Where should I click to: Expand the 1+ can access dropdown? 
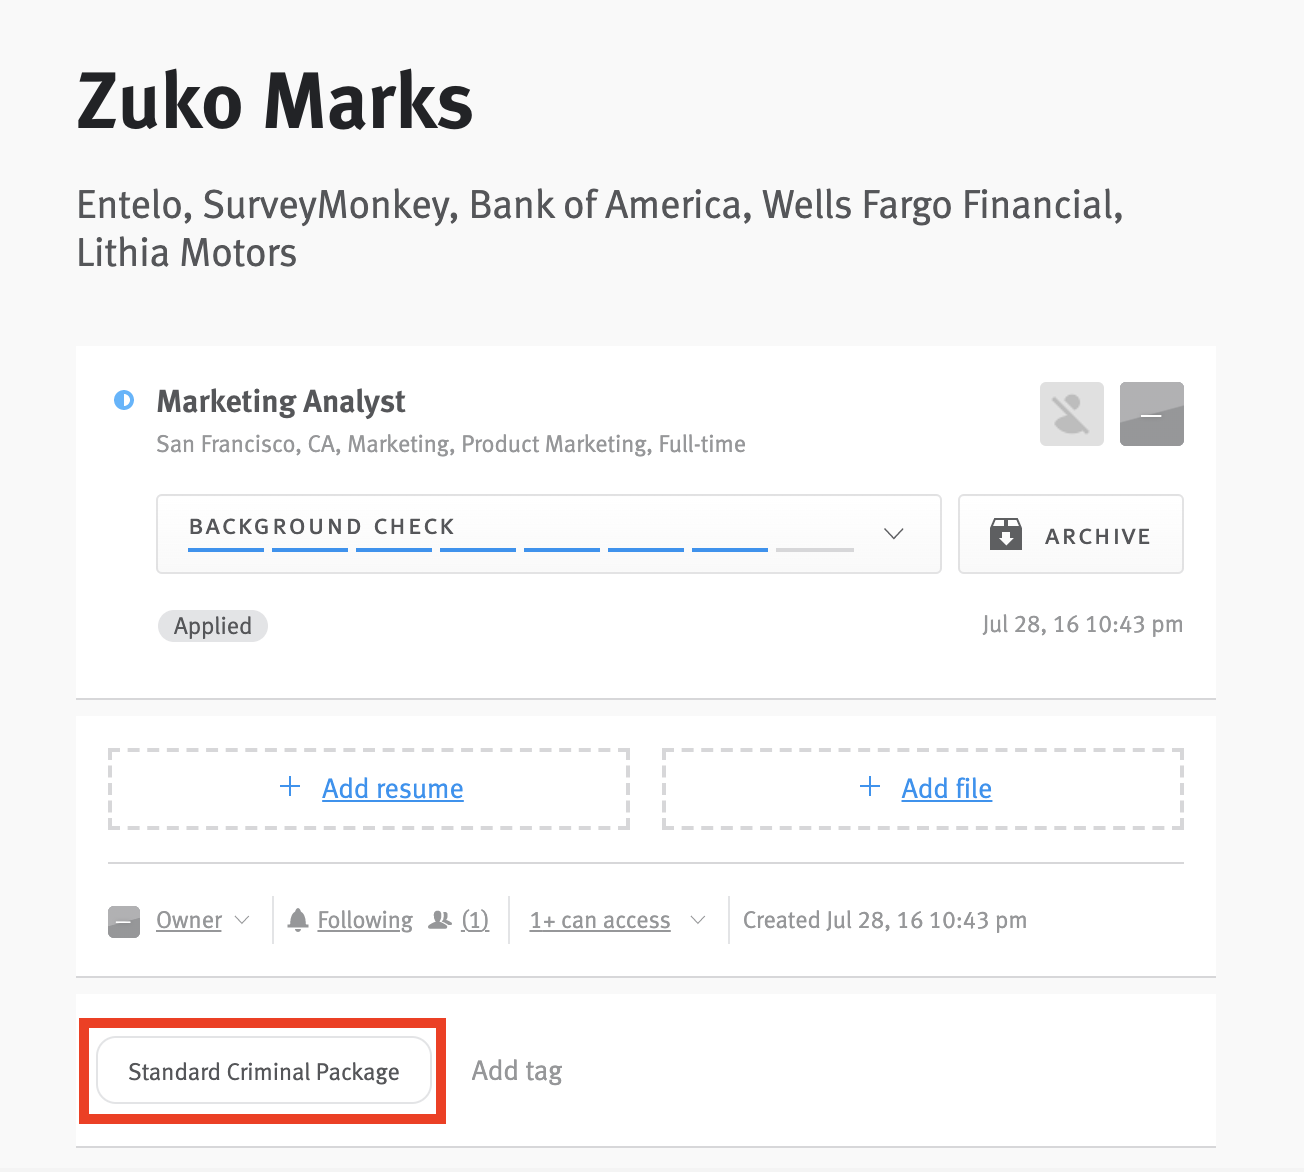(x=698, y=920)
